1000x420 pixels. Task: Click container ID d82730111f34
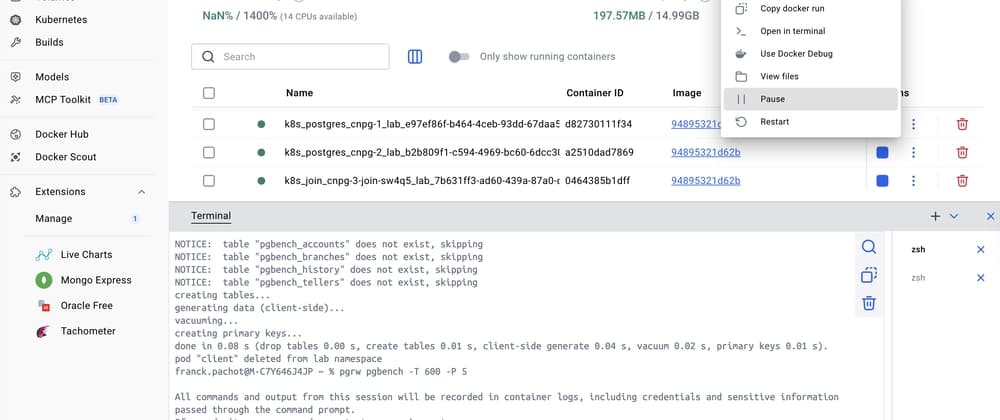598,124
